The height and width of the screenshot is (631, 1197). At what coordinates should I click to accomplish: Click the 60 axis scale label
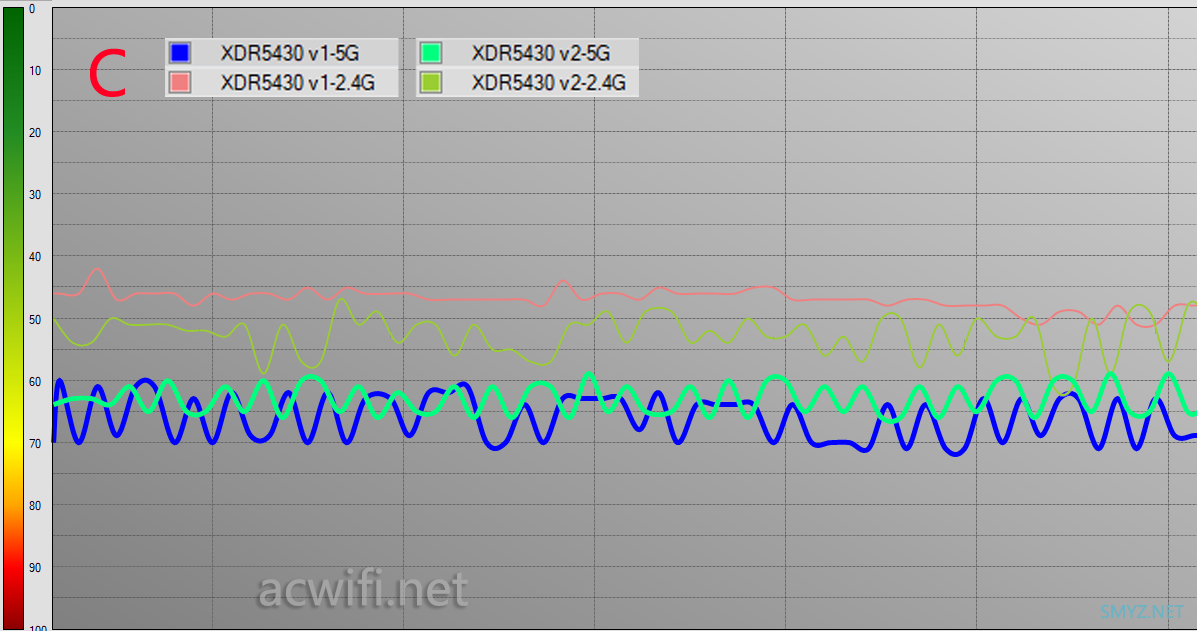[35, 381]
